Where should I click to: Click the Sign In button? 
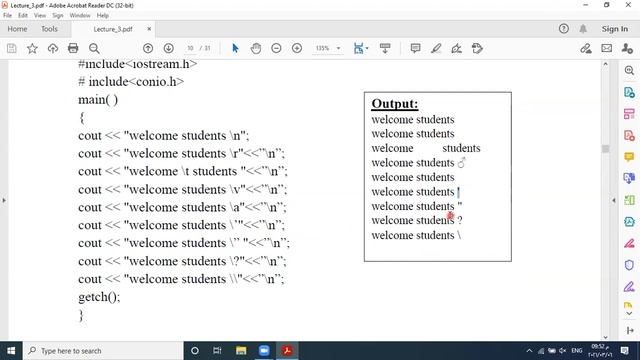pos(615,29)
